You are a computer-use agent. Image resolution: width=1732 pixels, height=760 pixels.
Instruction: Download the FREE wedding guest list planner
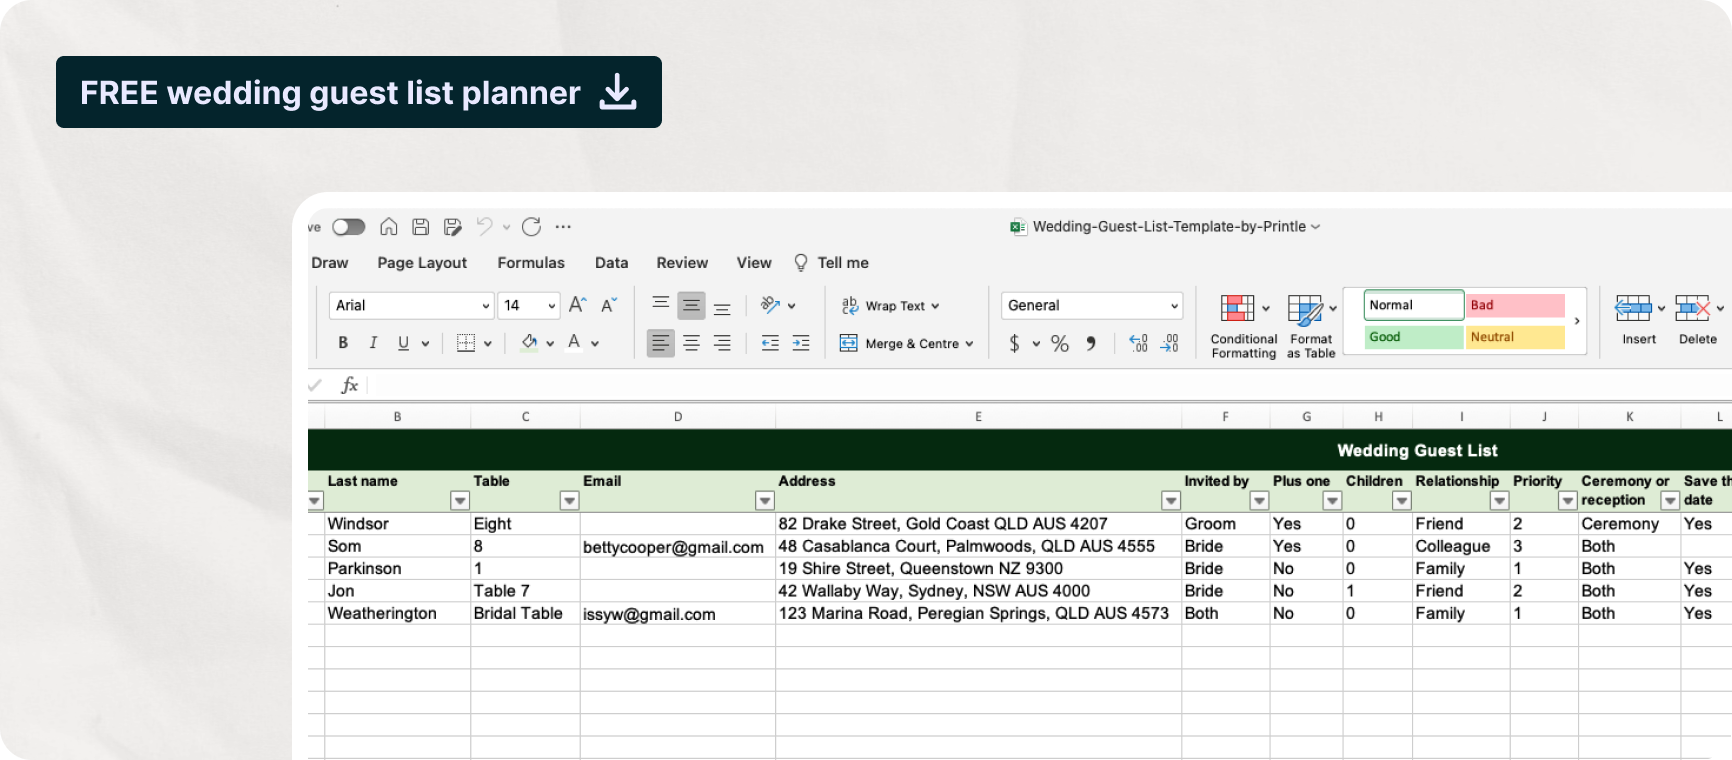click(359, 92)
